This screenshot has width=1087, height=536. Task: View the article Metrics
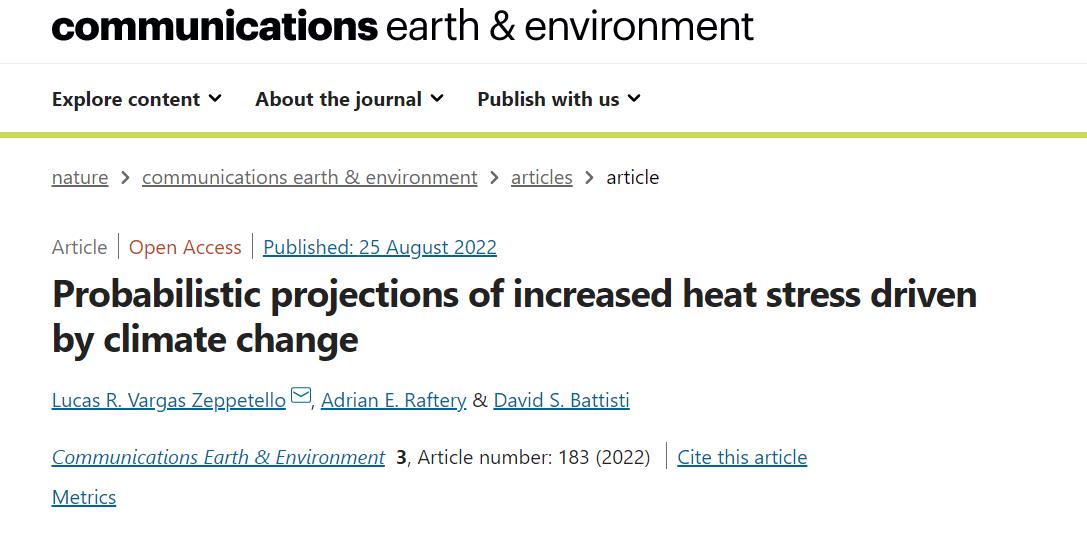coord(84,497)
